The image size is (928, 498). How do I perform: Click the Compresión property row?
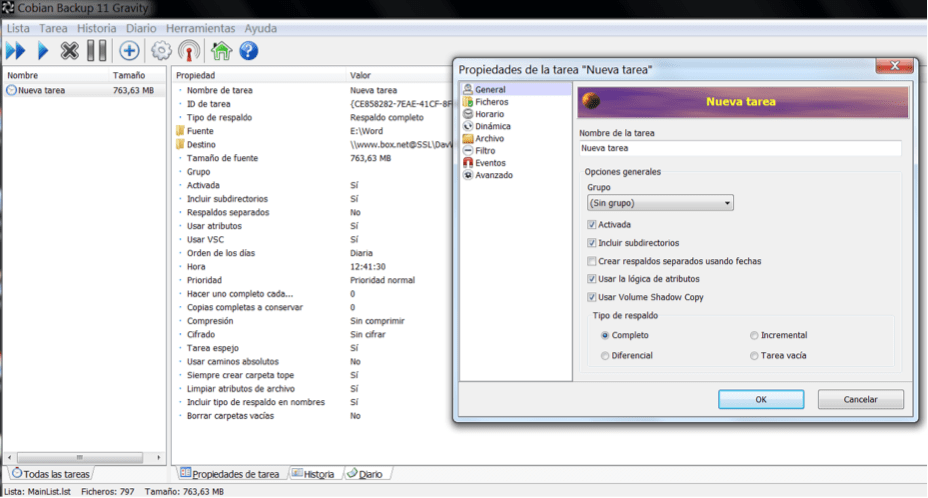coord(314,321)
